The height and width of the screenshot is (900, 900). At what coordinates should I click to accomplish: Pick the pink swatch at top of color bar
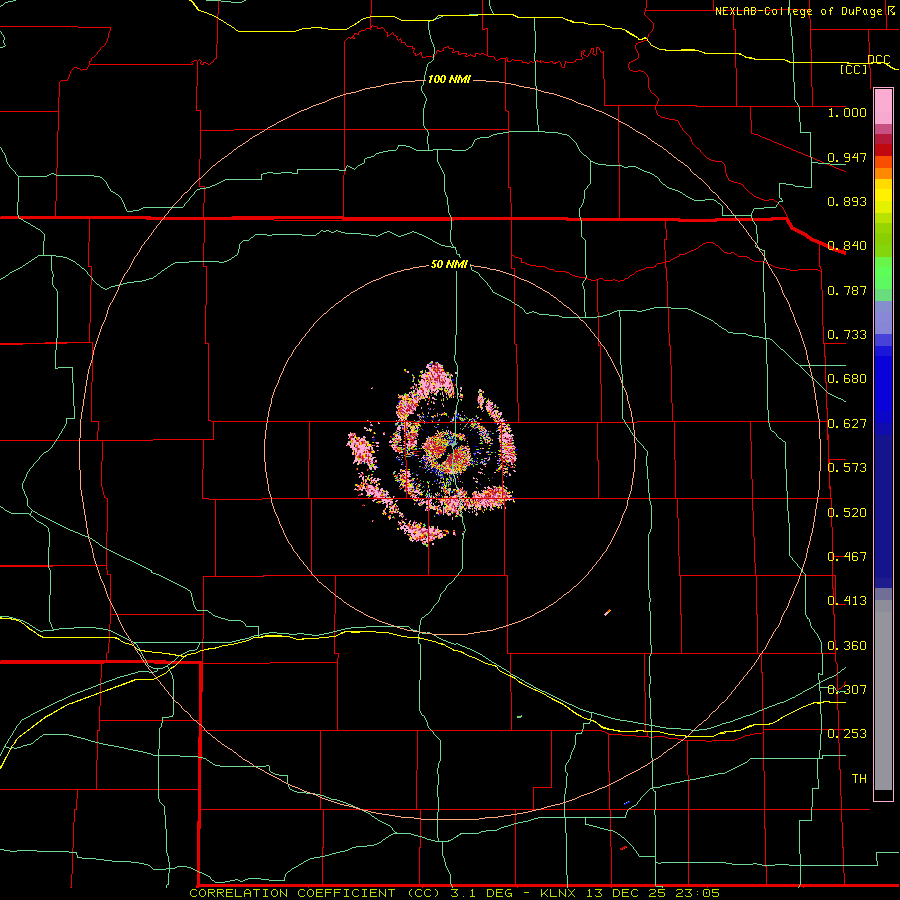click(883, 107)
